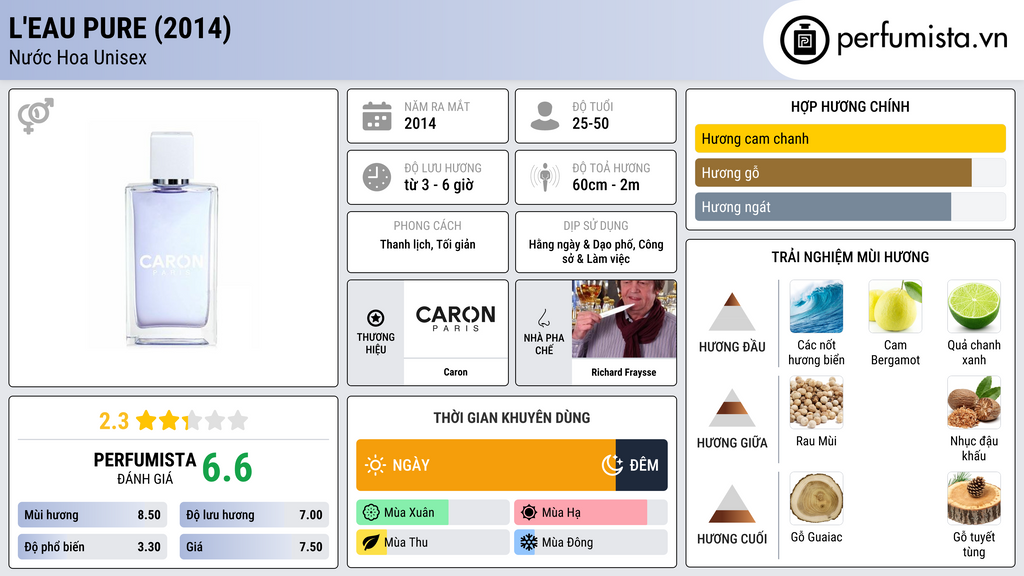Click the person icon beside Độ tuổi
The height and width of the screenshot is (576, 1024).
coord(545,116)
